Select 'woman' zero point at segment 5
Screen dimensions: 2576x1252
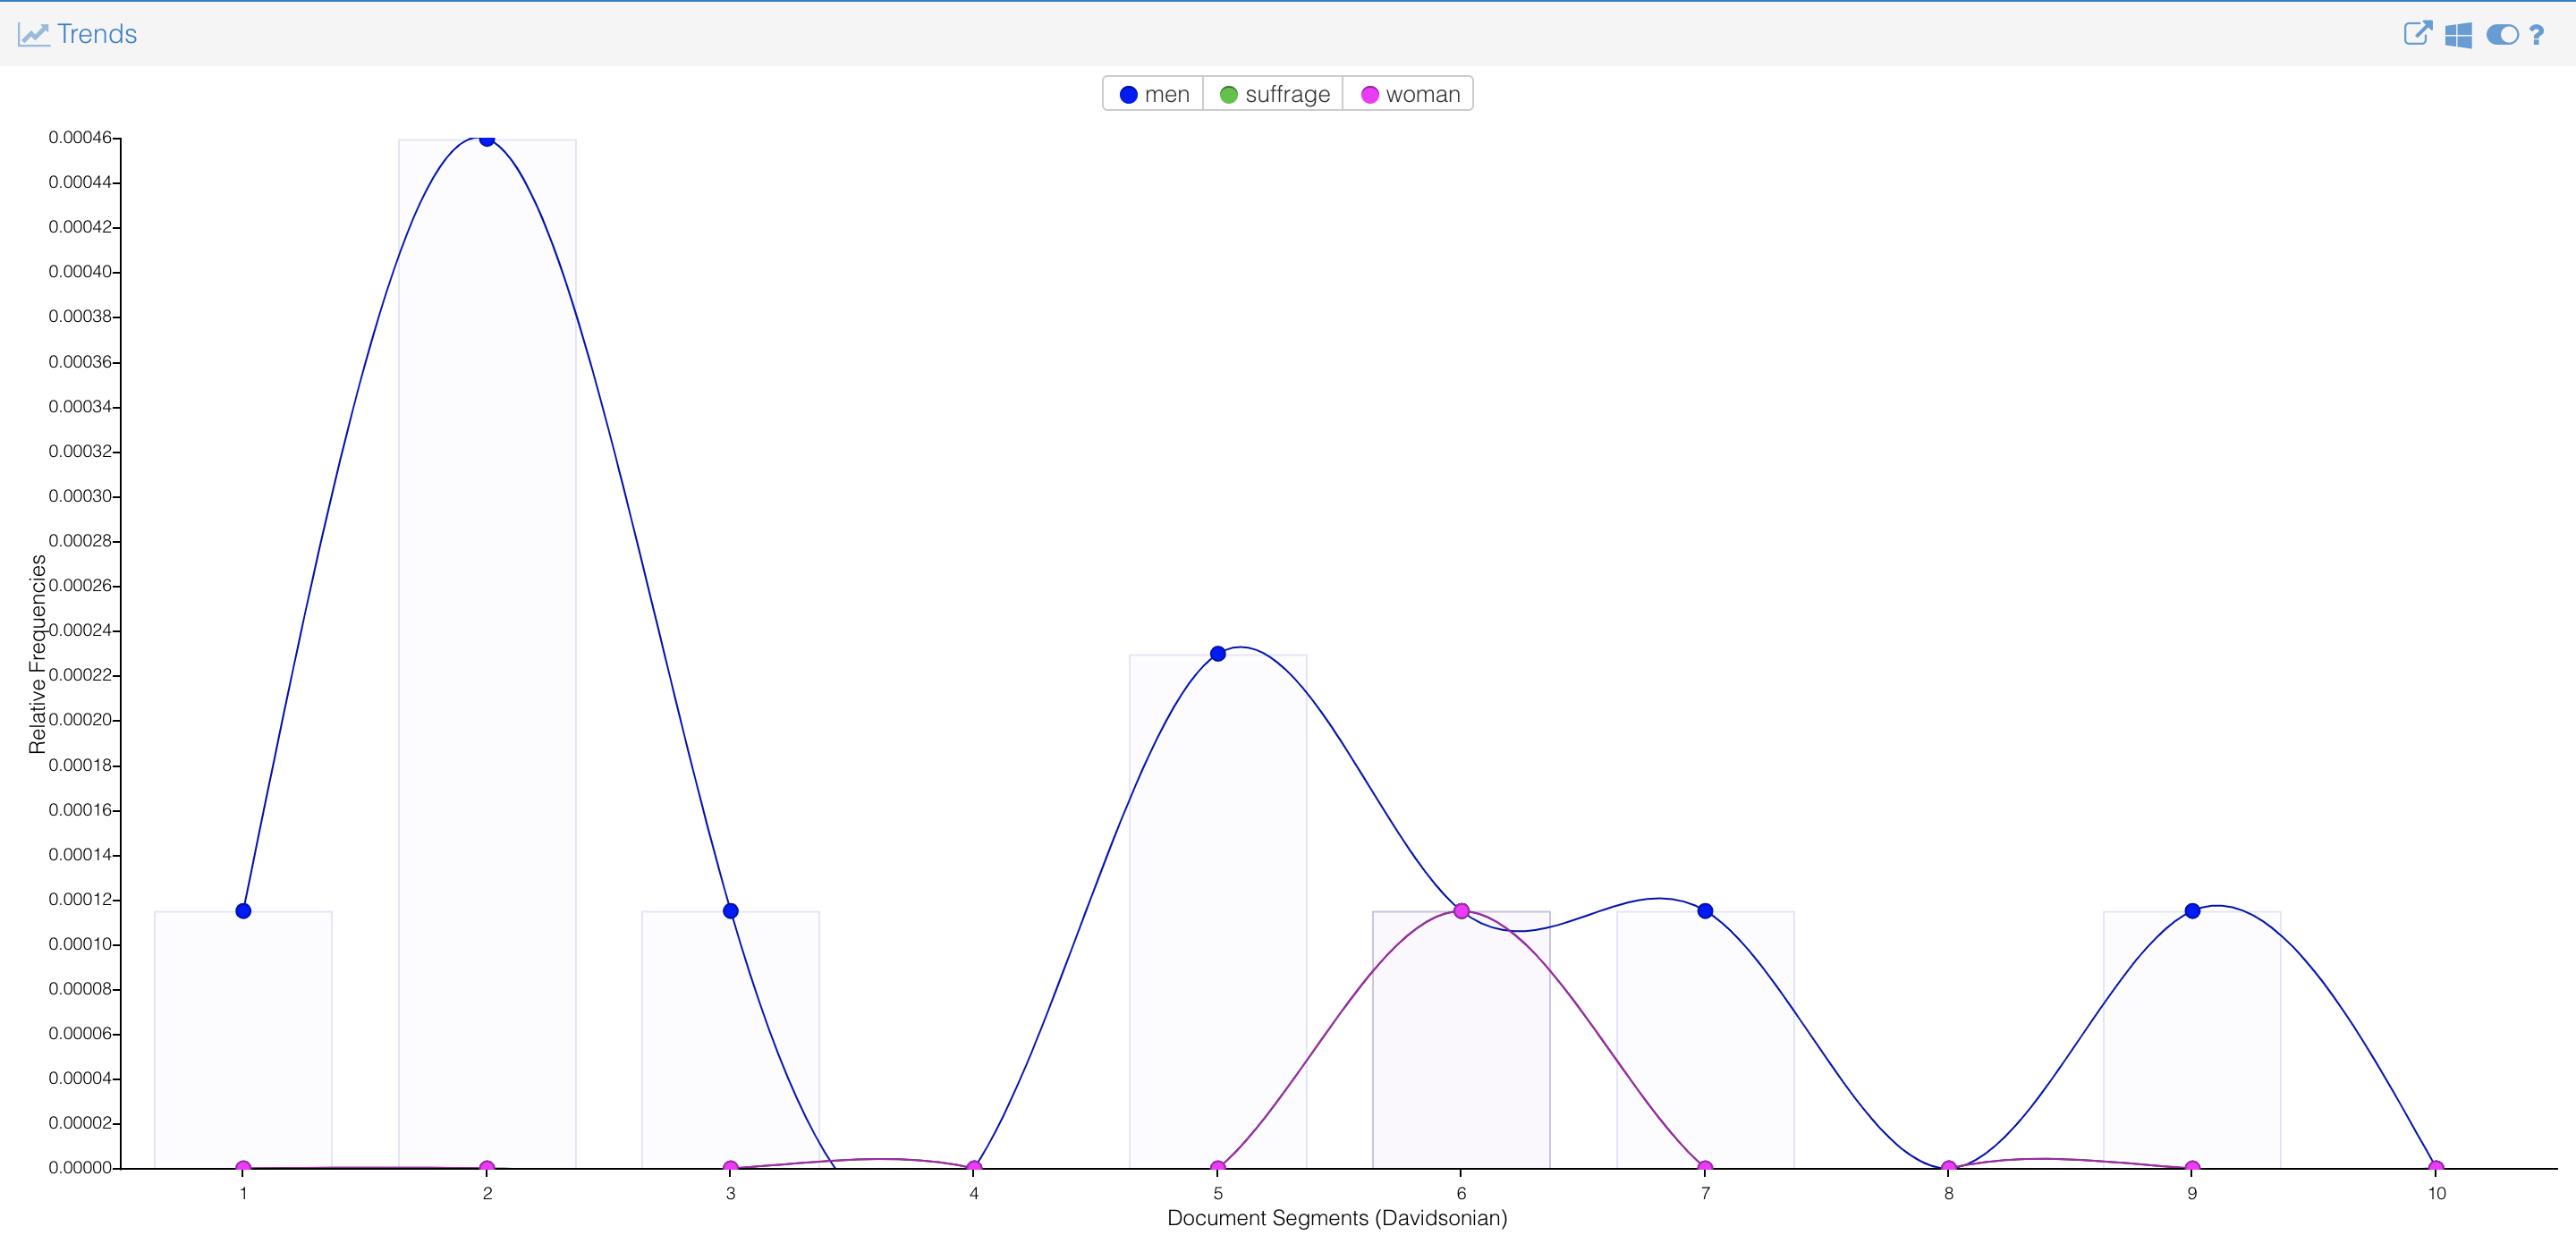[x=1218, y=1167]
